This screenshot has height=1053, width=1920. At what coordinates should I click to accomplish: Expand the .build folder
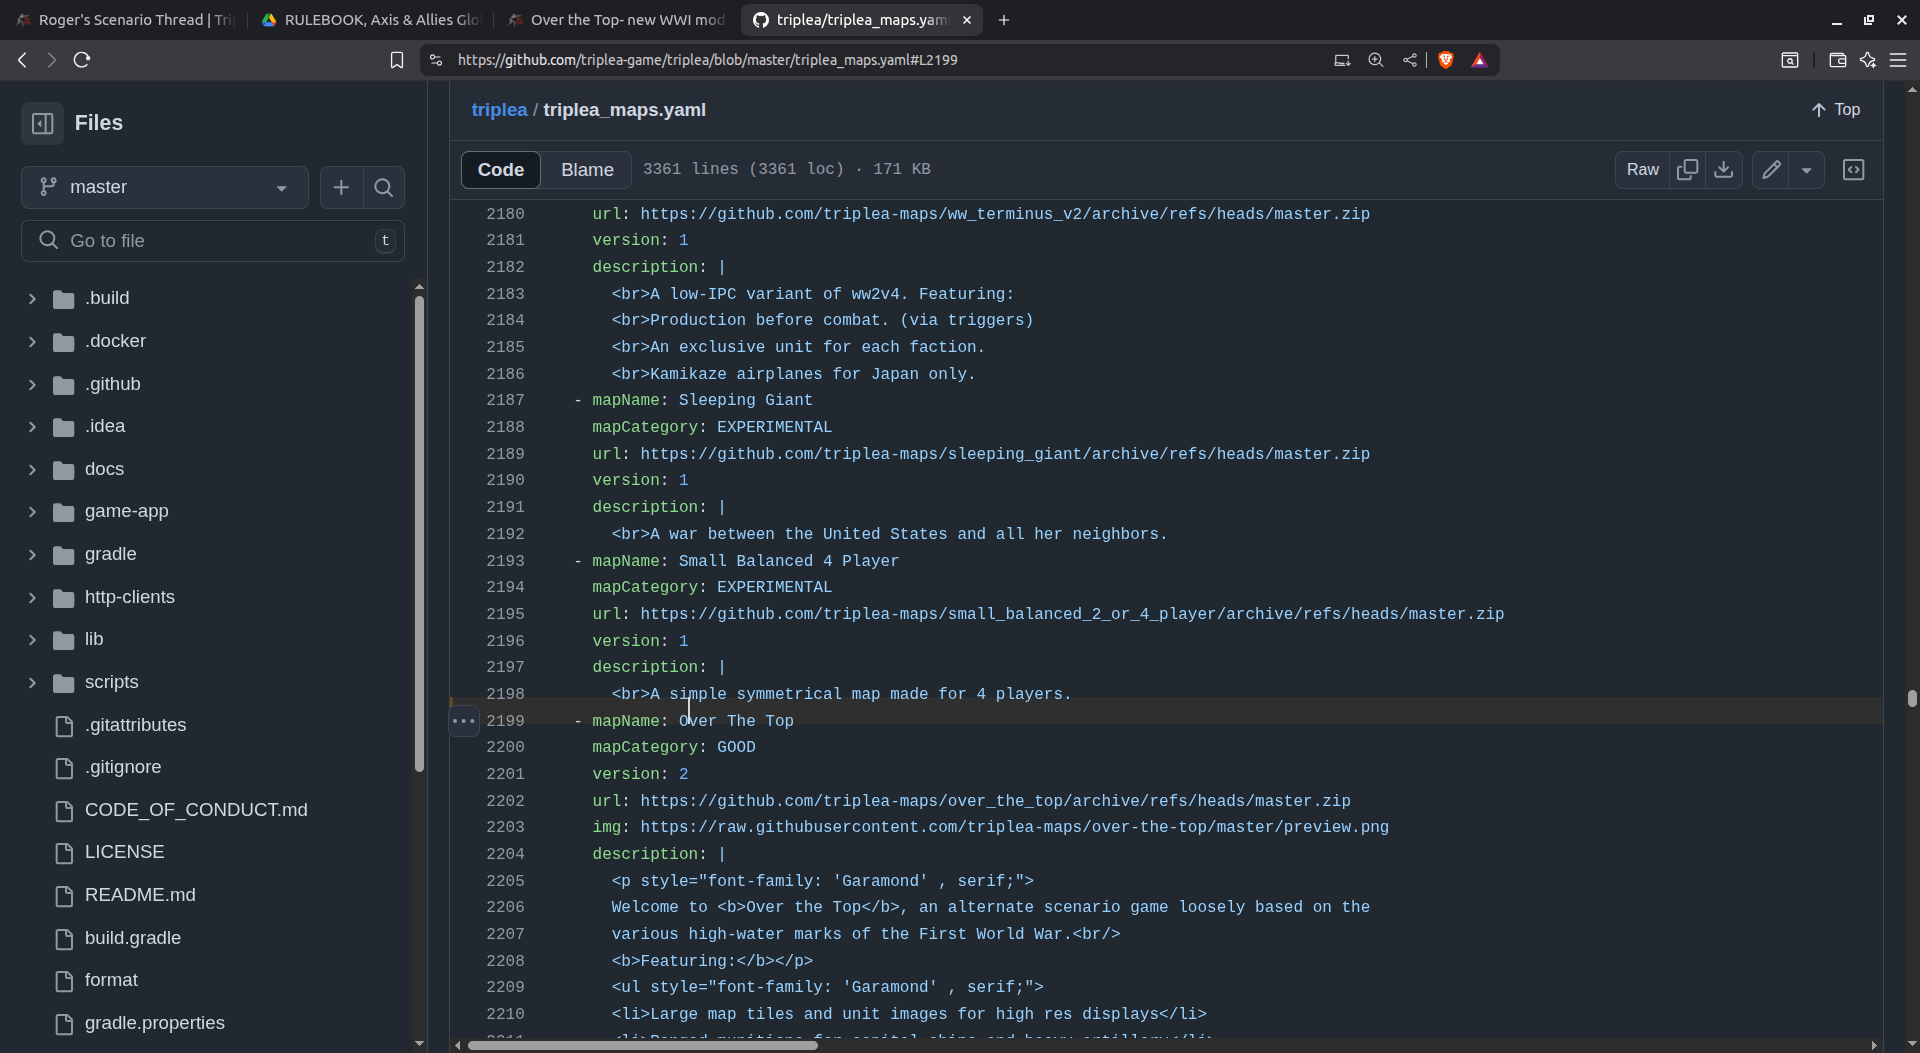tap(32, 299)
